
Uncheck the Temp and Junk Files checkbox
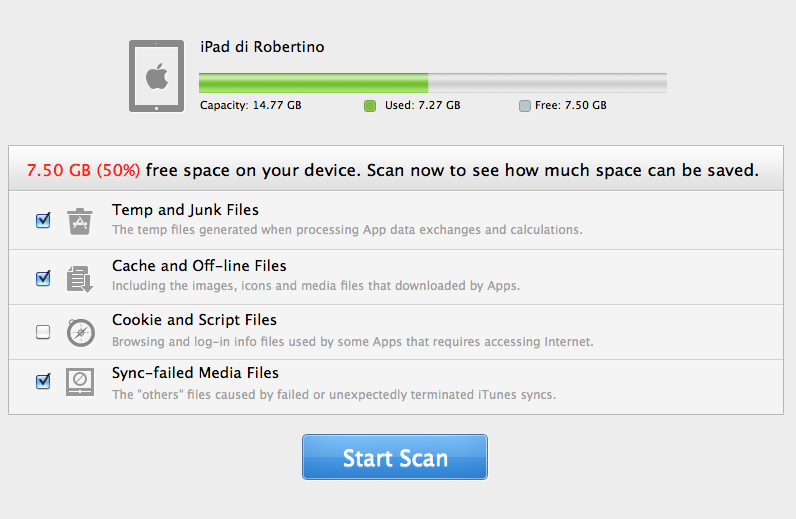[43, 220]
